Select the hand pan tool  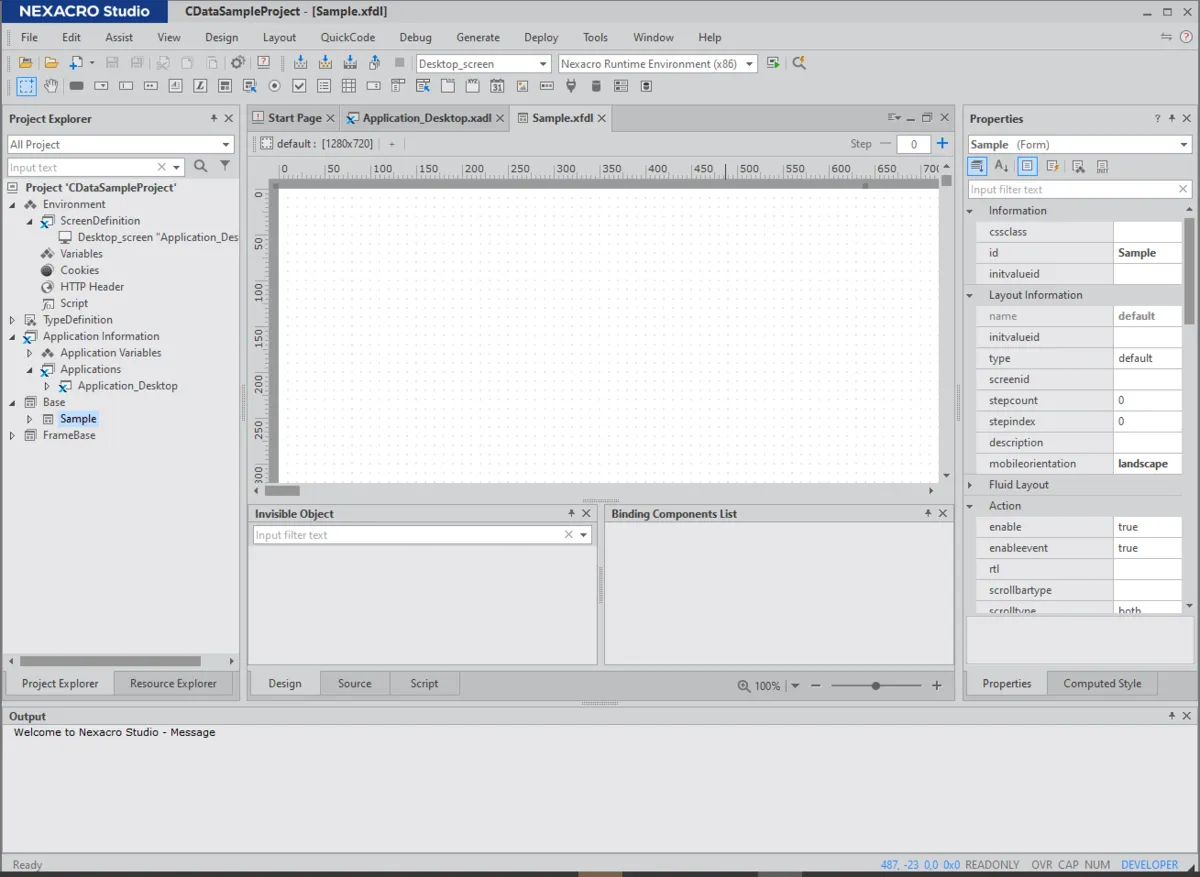pos(50,86)
